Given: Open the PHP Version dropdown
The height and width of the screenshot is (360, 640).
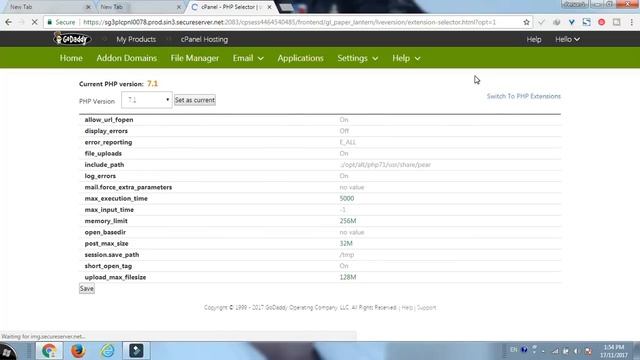Looking at the screenshot, I should [147, 100].
